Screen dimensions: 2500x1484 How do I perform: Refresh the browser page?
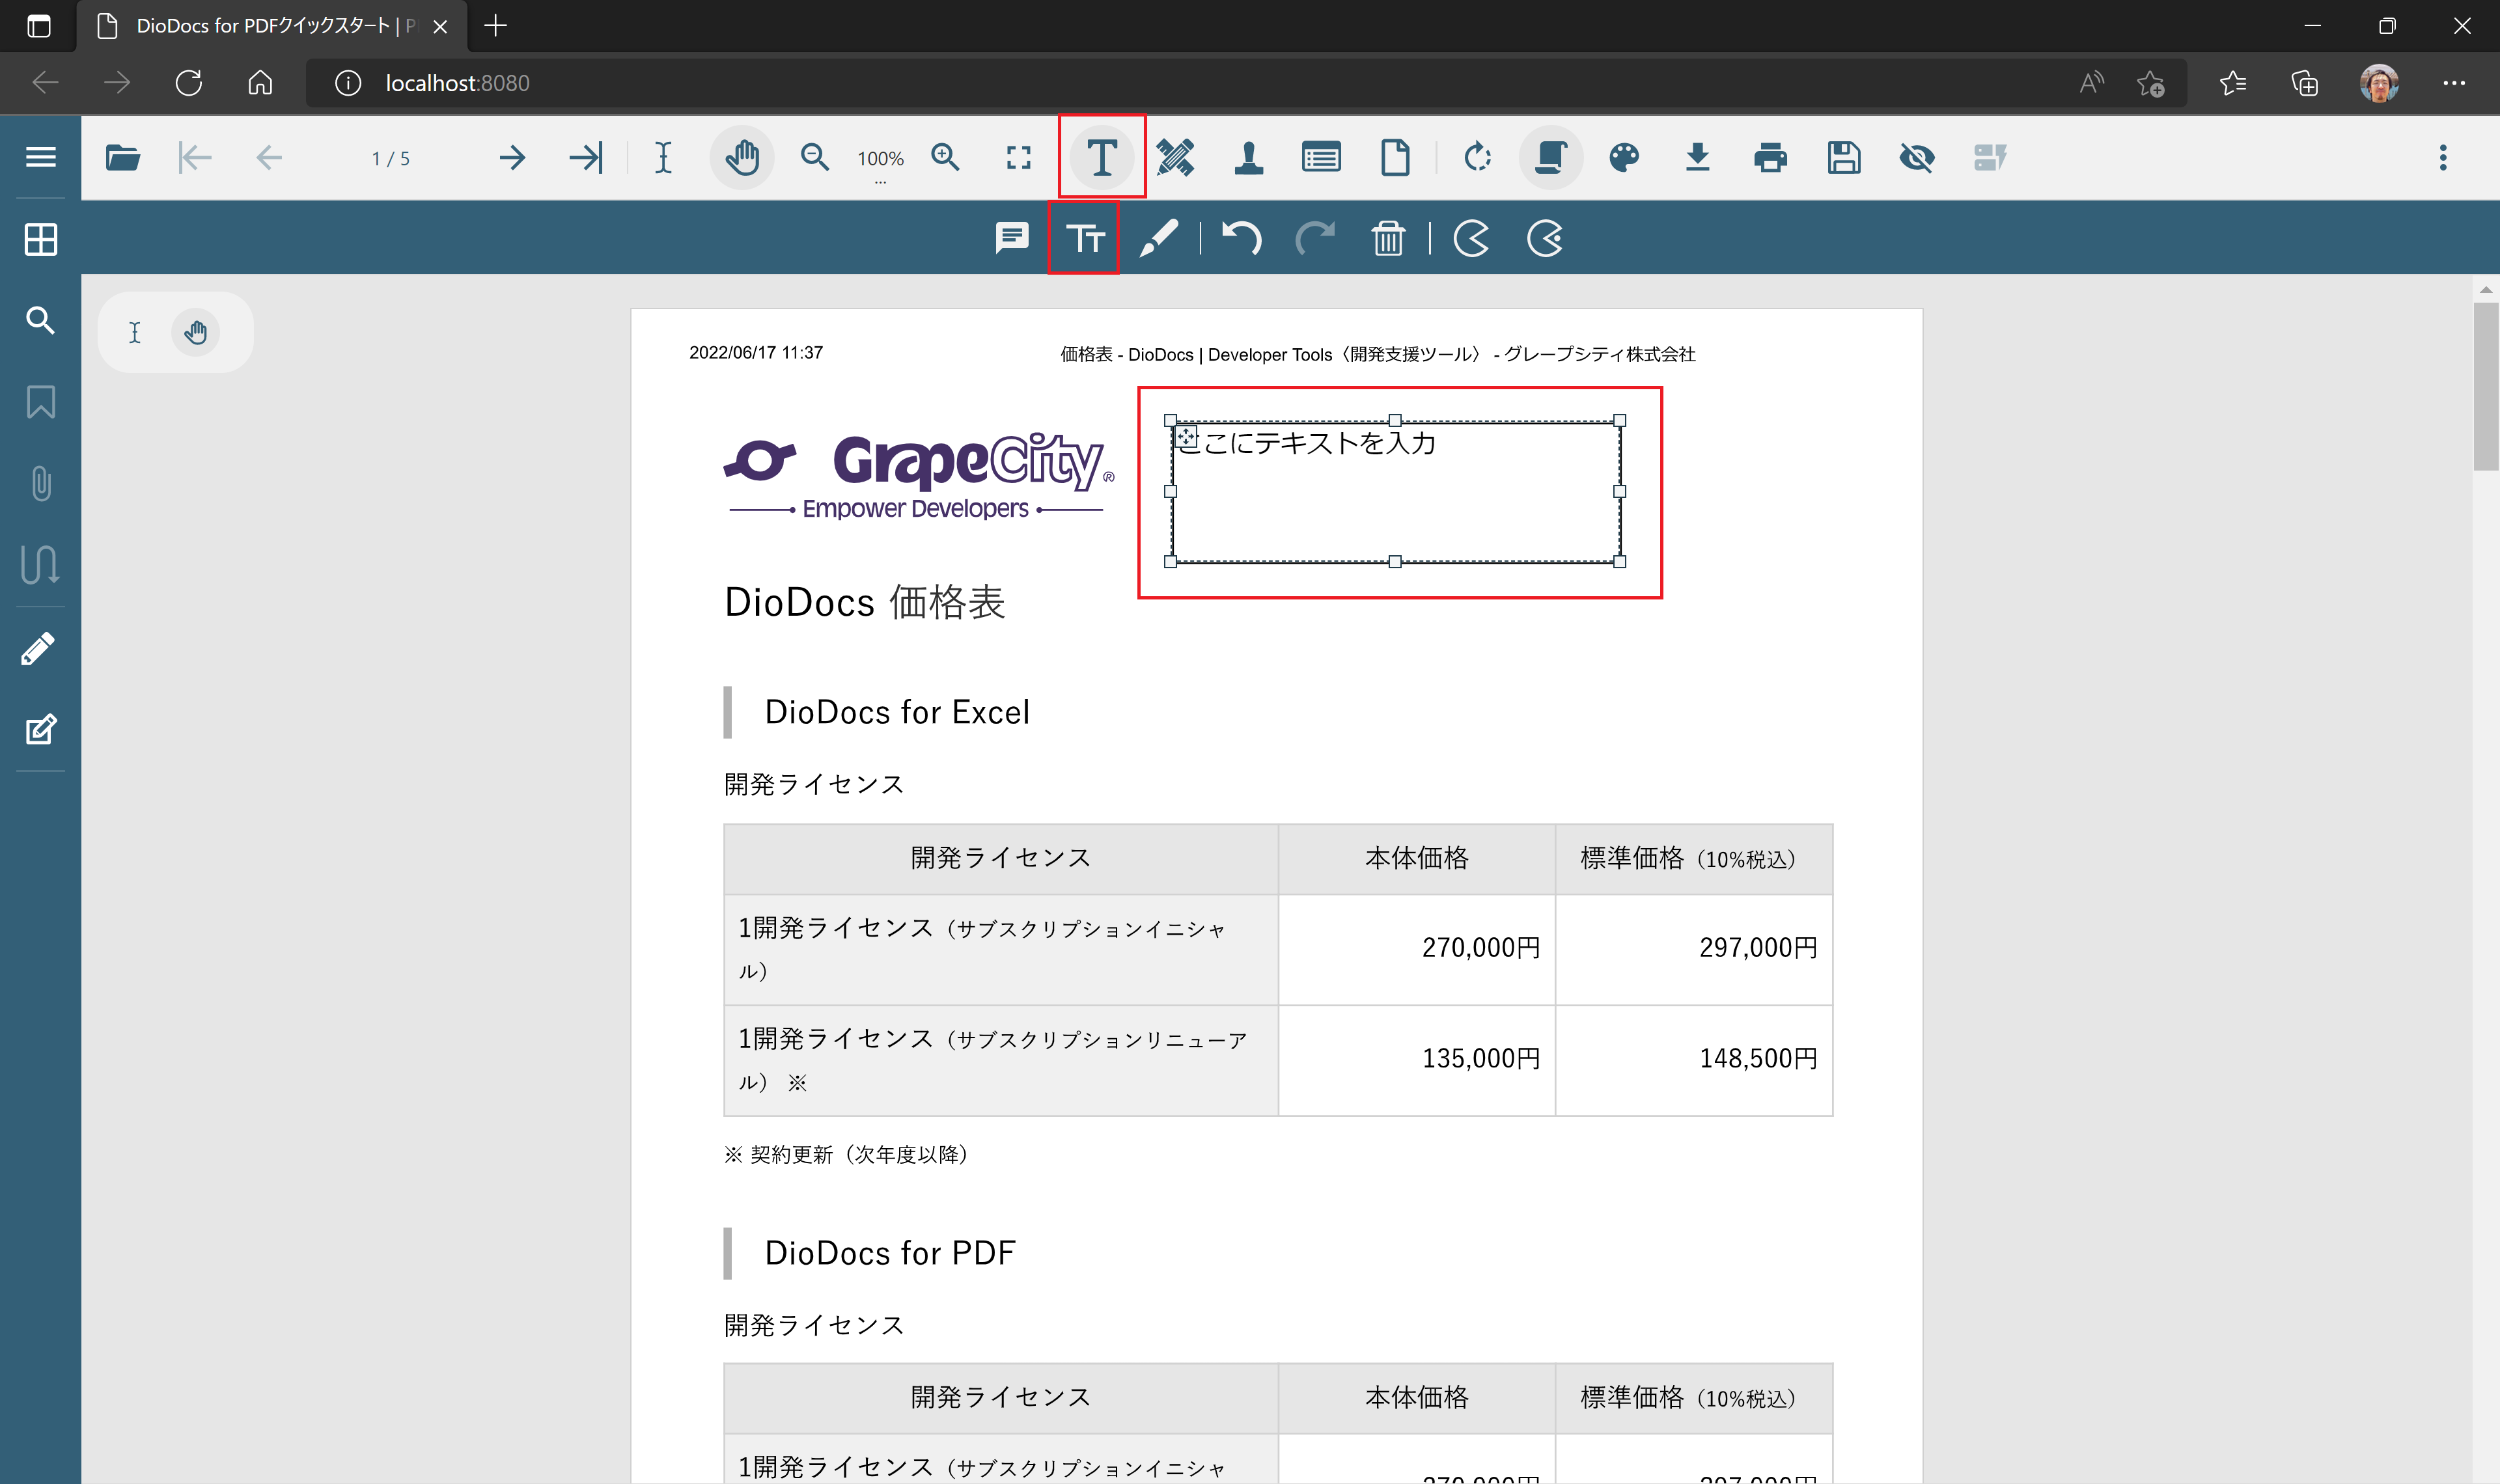188,83
